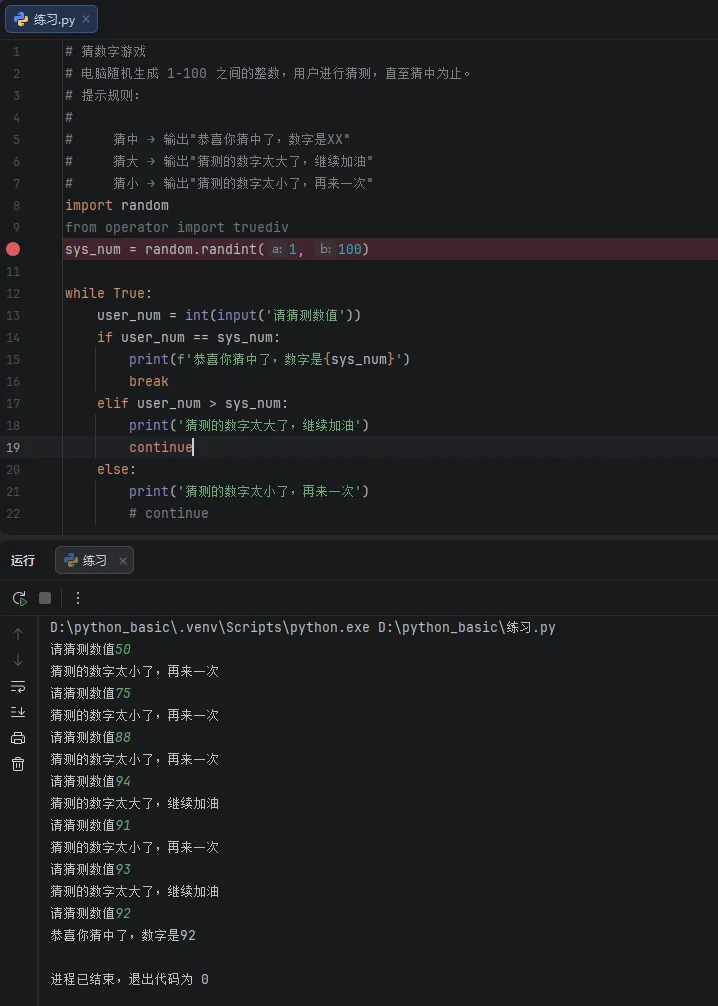Toggle Soft-Wrap in the run console
Screen dimensions: 718x1006
(18, 686)
